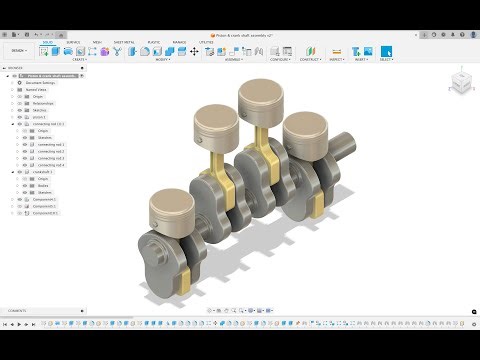
Task: Select the Shell tool icon
Action: (157, 51)
